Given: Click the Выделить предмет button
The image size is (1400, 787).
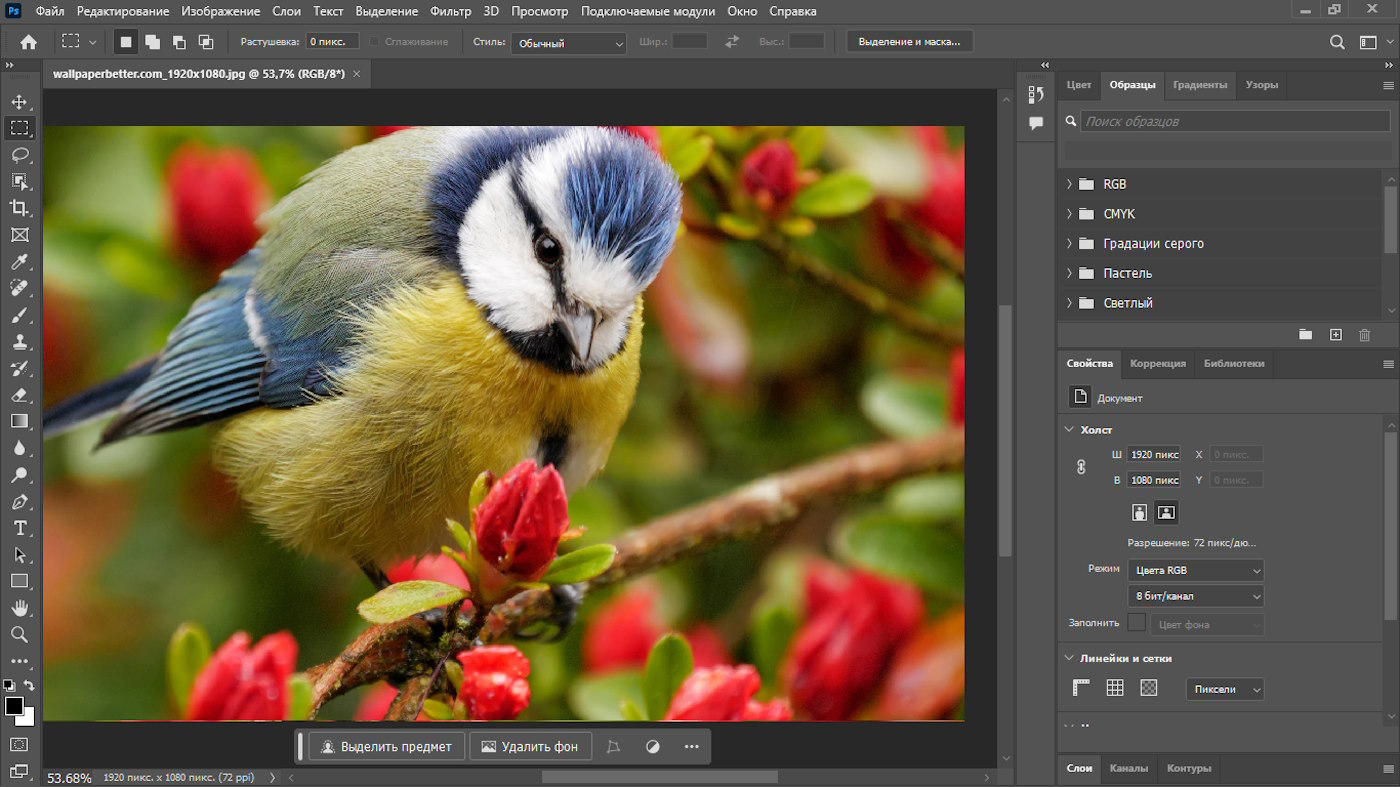Looking at the screenshot, I should point(387,747).
